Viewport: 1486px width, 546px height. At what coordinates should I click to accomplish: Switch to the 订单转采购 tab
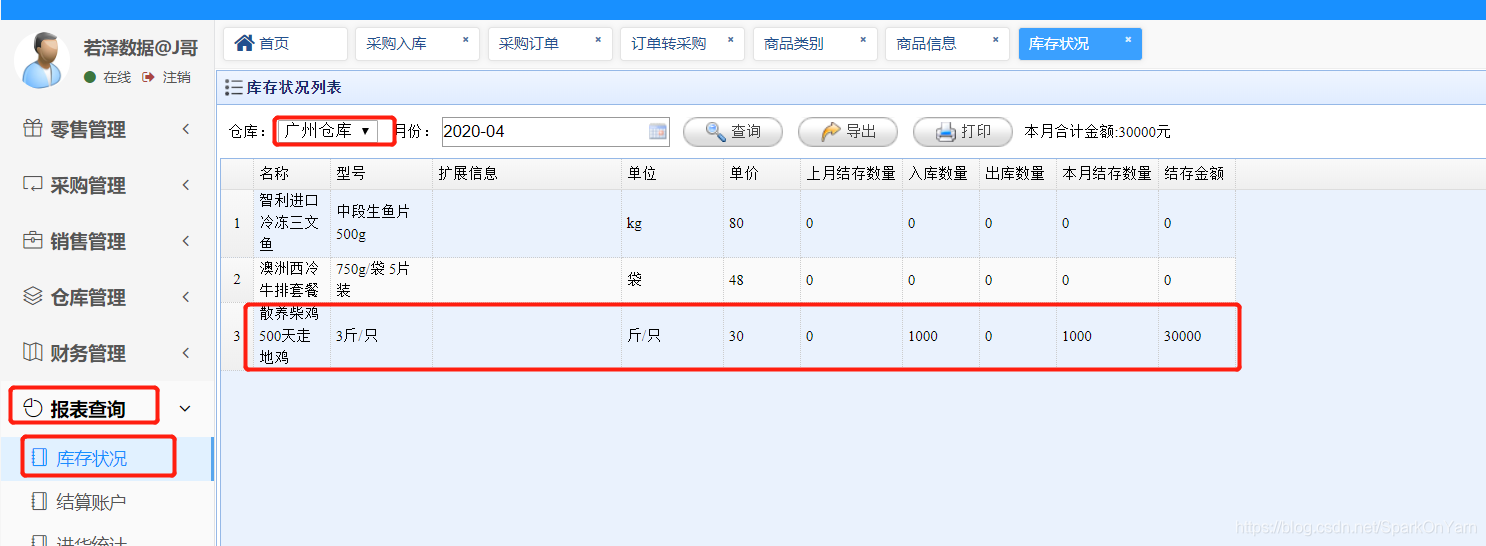coord(682,44)
